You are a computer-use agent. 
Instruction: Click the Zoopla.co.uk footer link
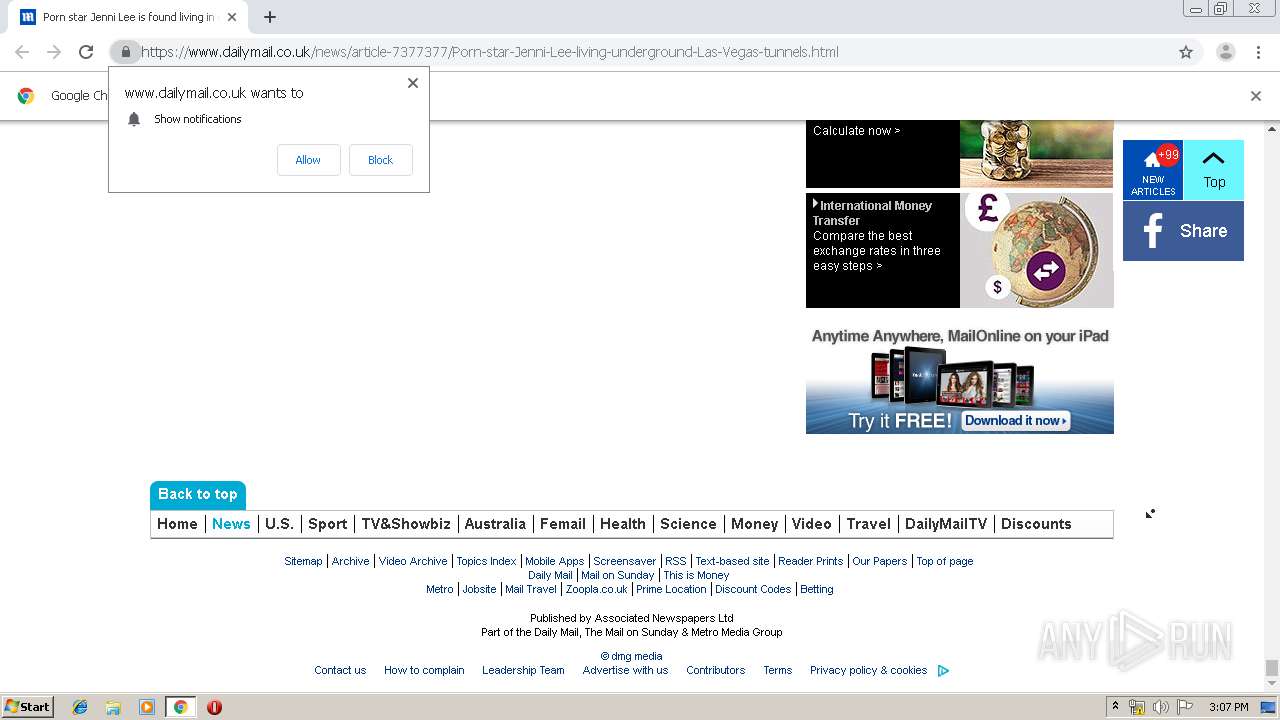[597, 589]
